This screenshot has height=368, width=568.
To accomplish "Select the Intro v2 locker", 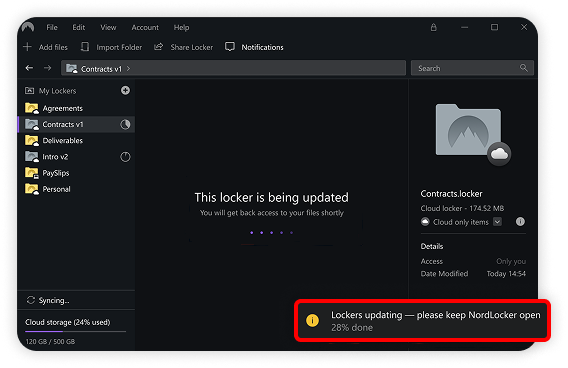I will coord(76,157).
